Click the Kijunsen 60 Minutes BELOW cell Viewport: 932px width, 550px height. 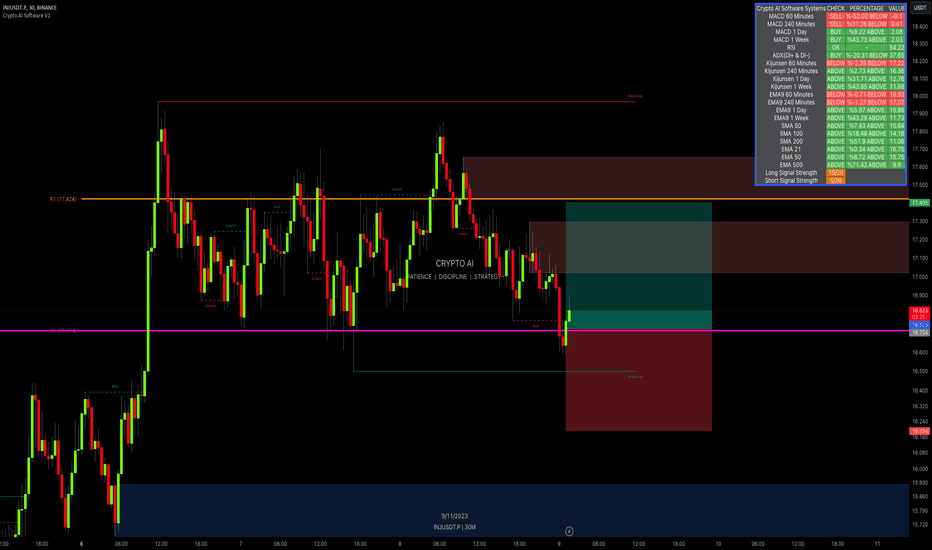click(836, 63)
